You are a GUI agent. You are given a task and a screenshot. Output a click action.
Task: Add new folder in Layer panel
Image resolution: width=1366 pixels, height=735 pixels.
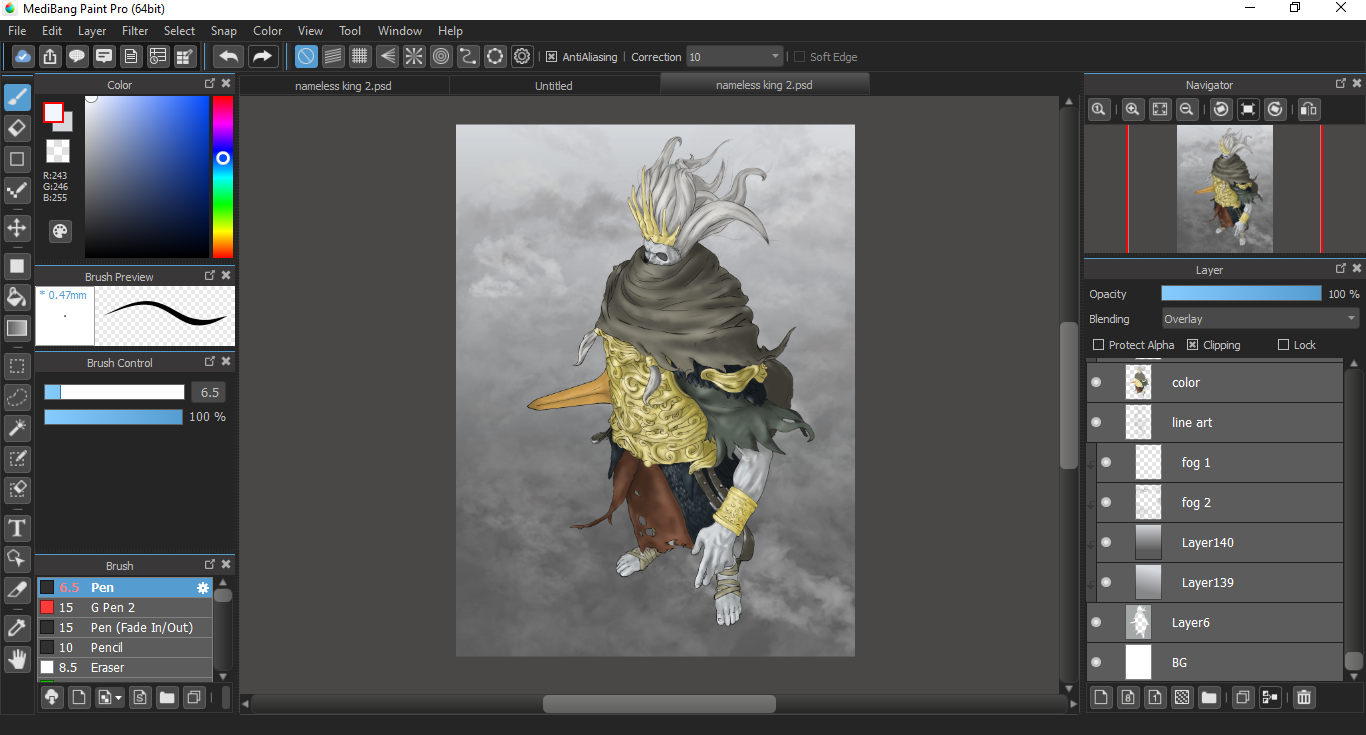click(1209, 697)
